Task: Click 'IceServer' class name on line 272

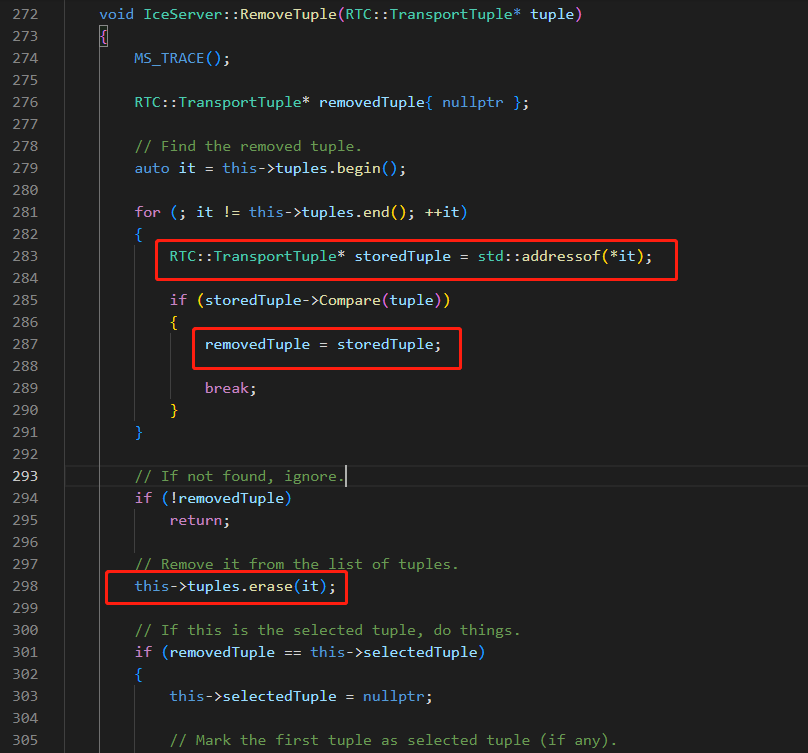Action: coord(182,14)
